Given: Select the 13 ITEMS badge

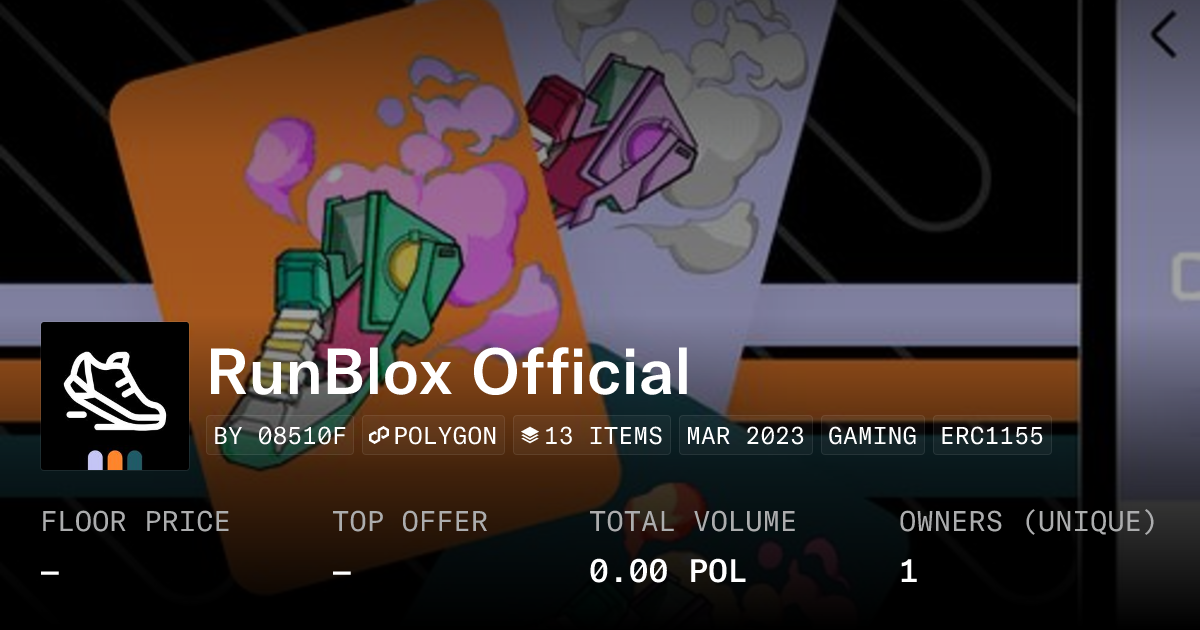Looking at the screenshot, I should 592,436.
